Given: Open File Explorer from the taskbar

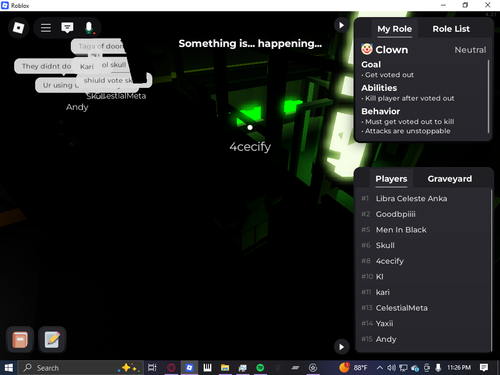Looking at the screenshot, I should (x=225, y=368).
